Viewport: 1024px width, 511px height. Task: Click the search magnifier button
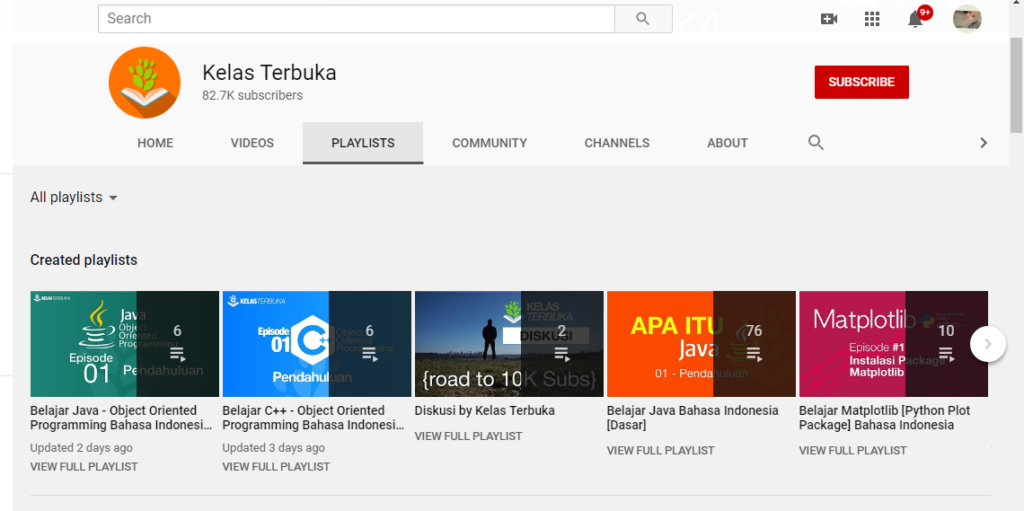(643, 19)
